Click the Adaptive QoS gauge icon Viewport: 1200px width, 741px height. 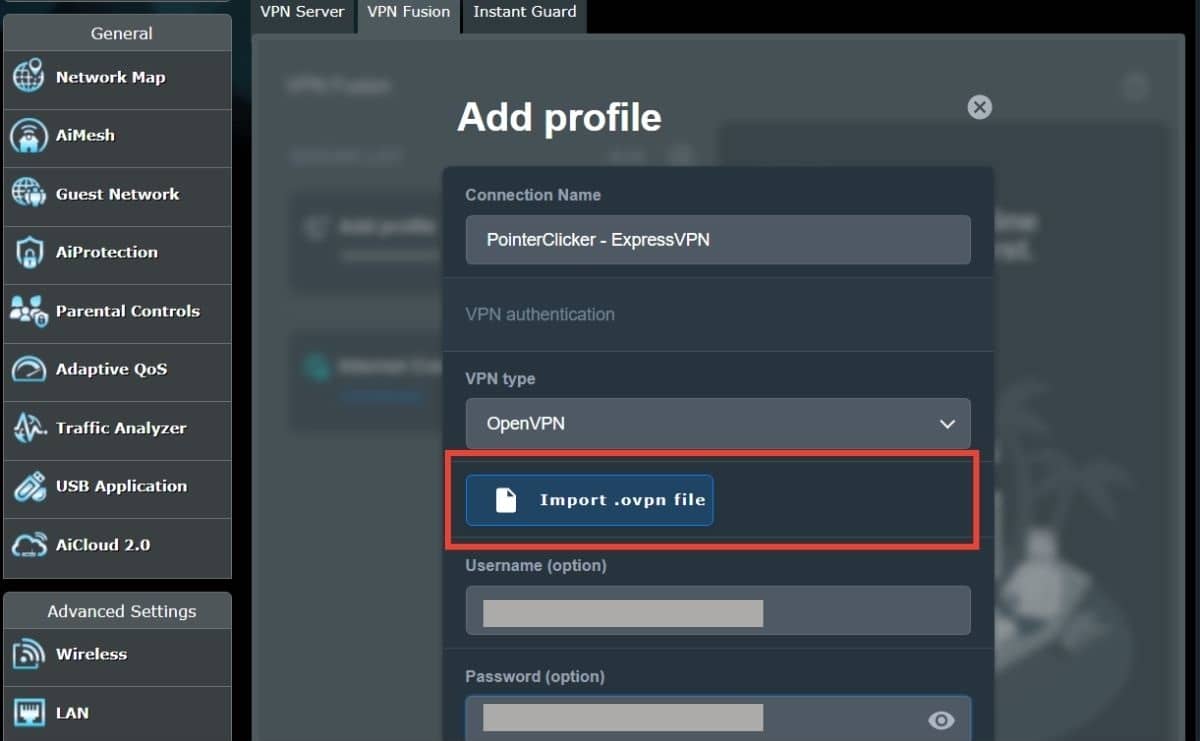[28, 369]
